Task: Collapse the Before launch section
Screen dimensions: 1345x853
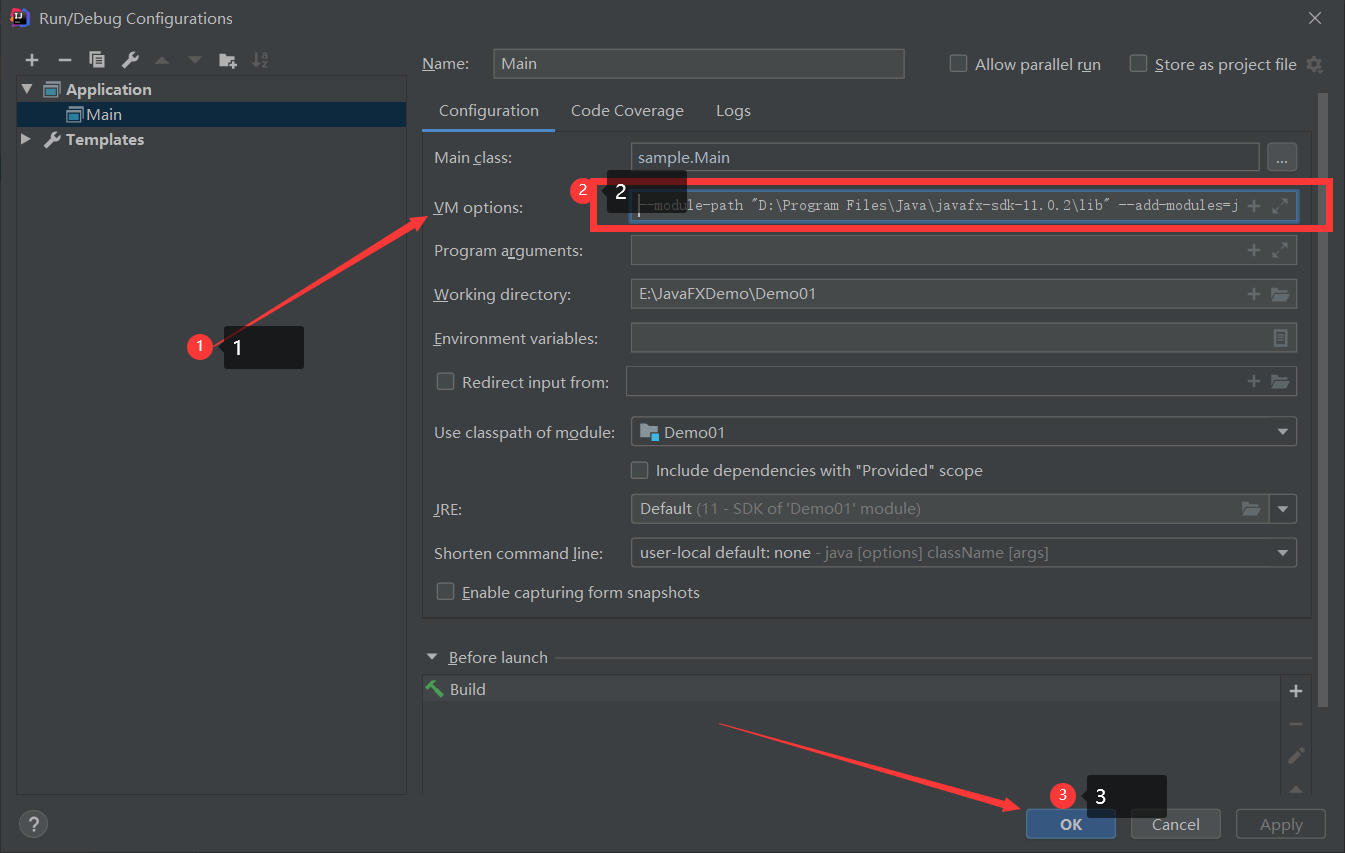Action: pos(432,657)
